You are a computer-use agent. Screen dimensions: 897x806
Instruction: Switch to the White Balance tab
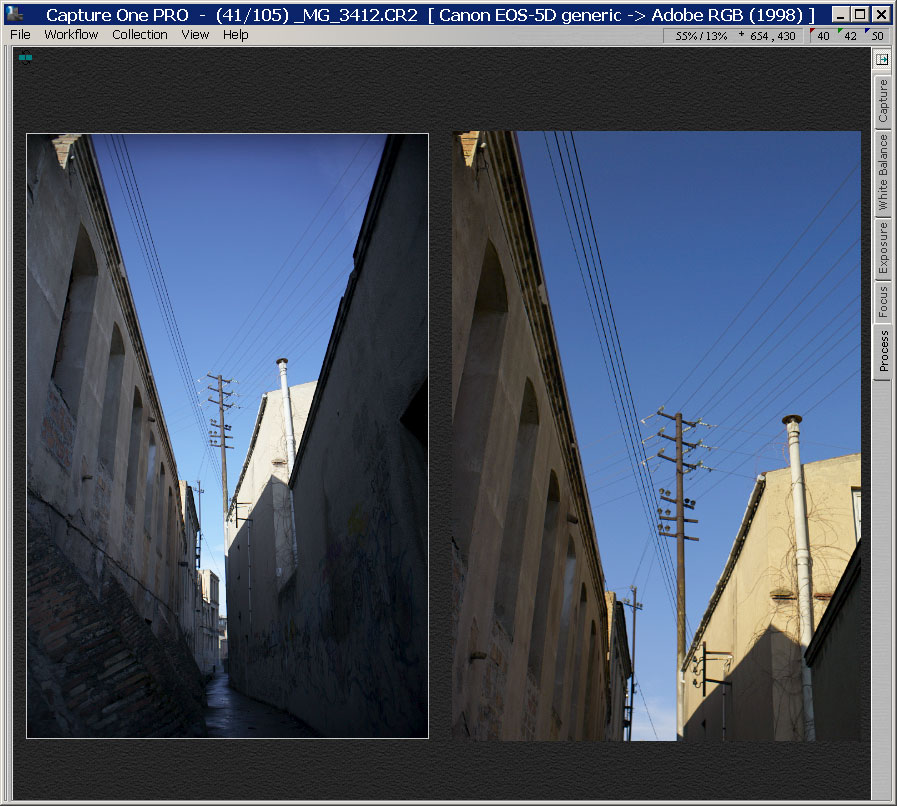(883, 173)
